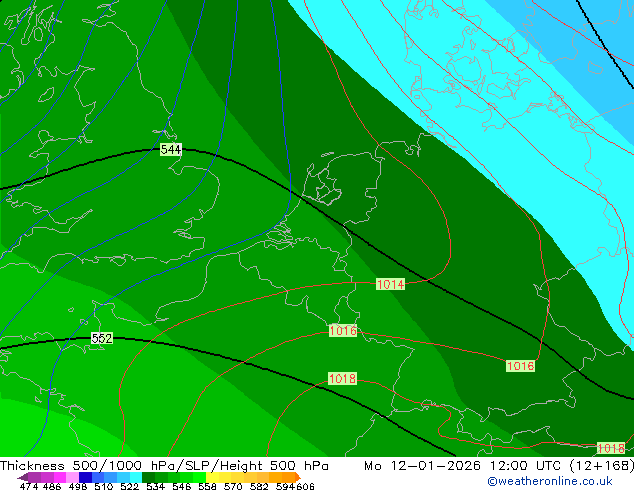This screenshot has width=634, height=490.
Task: Click the legend value 582
Action: click(259, 486)
